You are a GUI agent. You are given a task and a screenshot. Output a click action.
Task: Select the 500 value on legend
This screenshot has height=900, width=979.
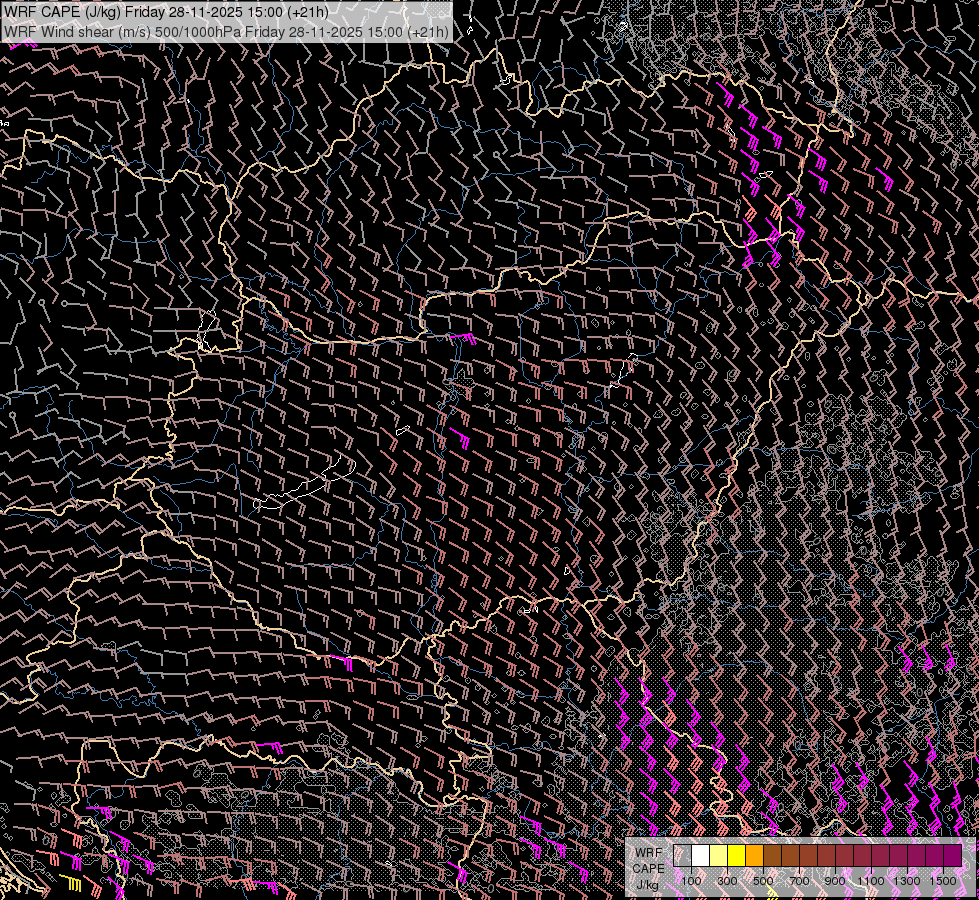763,881
